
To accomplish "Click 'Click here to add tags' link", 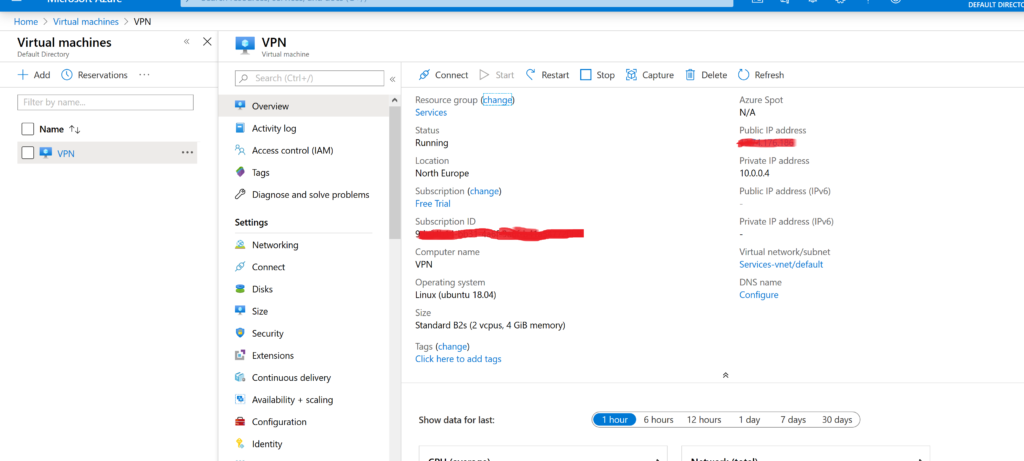I will click(458, 359).
